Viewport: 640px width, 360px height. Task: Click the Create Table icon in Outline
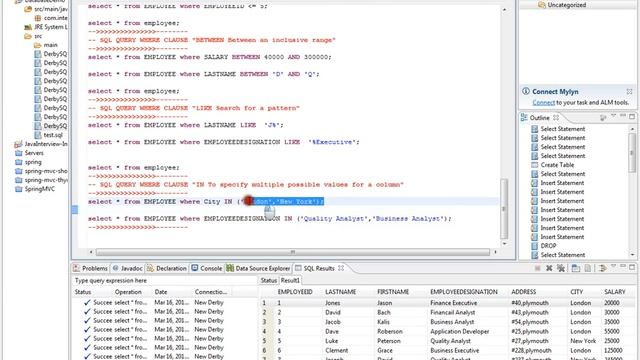(x=534, y=165)
